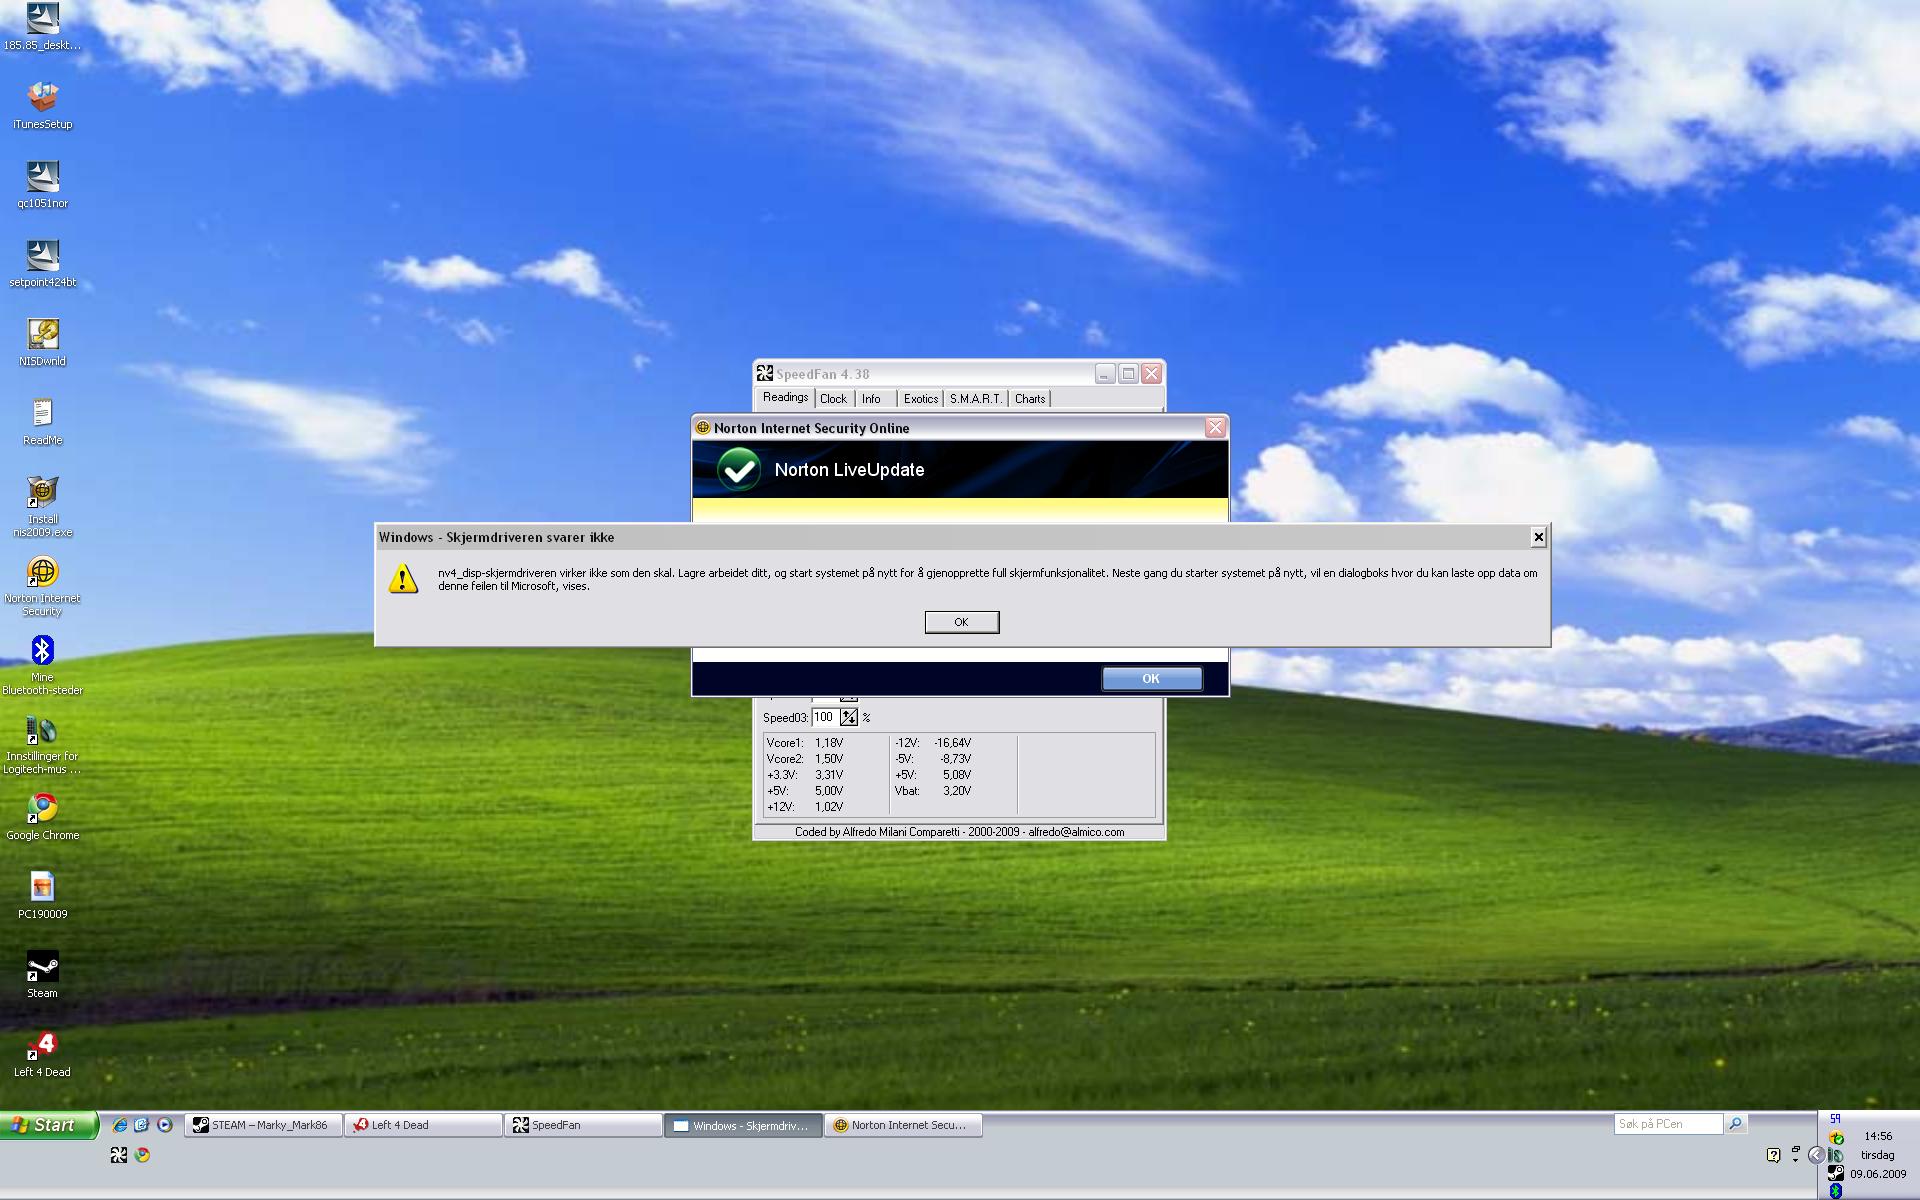Open the SpeedFan Info tab

click(x=871, y=399)
